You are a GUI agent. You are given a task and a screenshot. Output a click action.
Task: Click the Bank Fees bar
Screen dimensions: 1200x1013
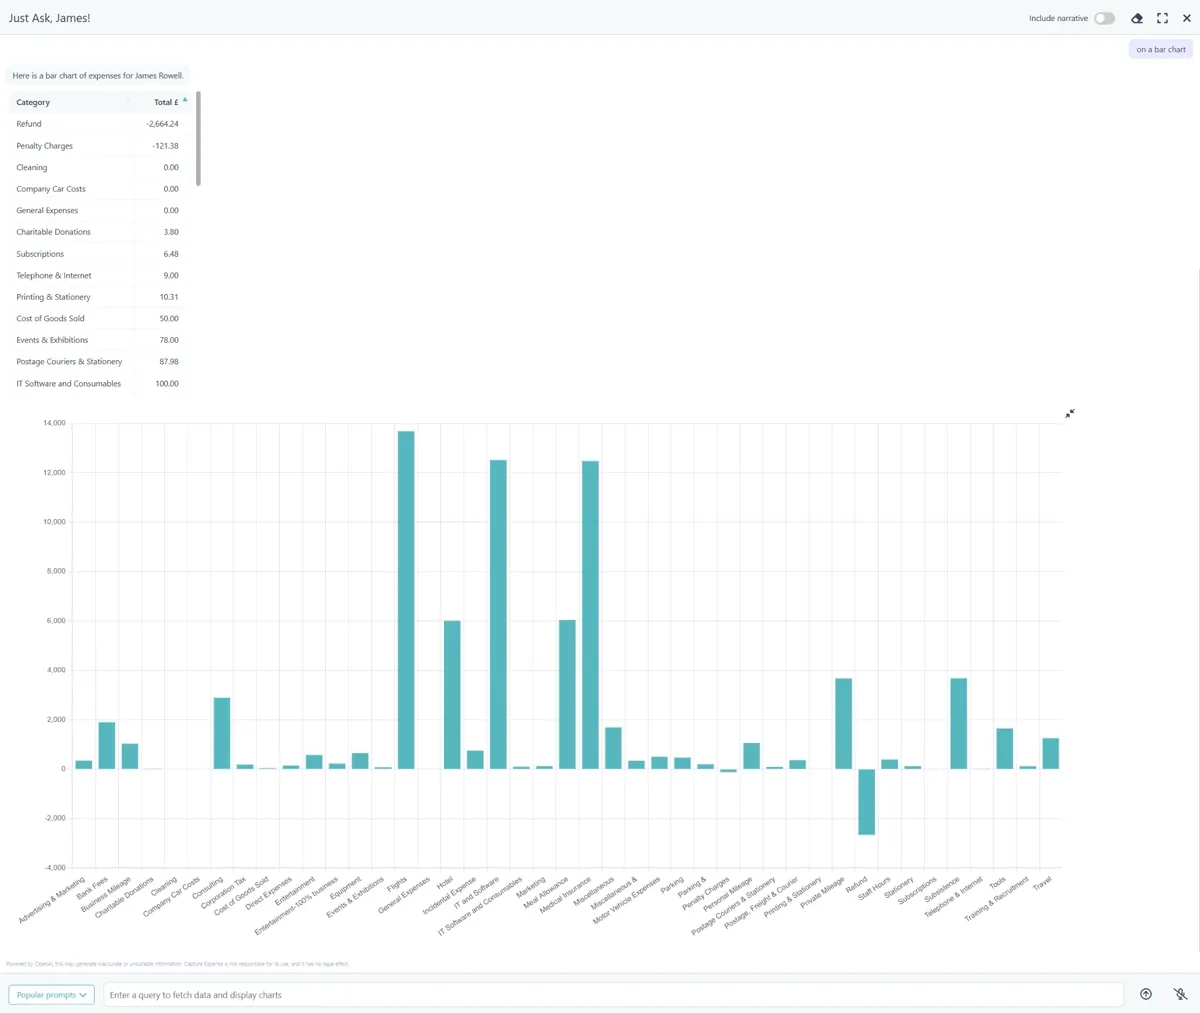[107, 745]
